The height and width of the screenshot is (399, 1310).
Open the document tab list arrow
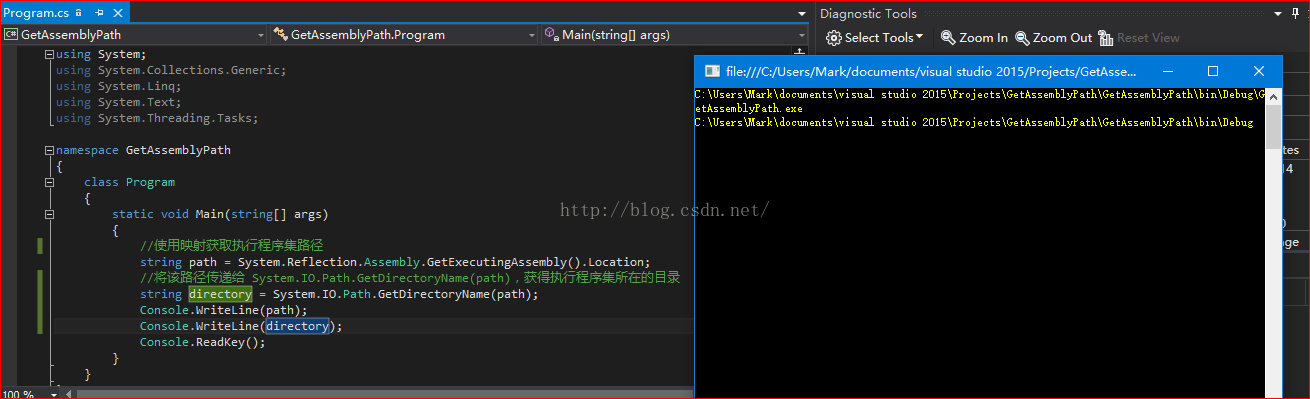pos(801,14)
